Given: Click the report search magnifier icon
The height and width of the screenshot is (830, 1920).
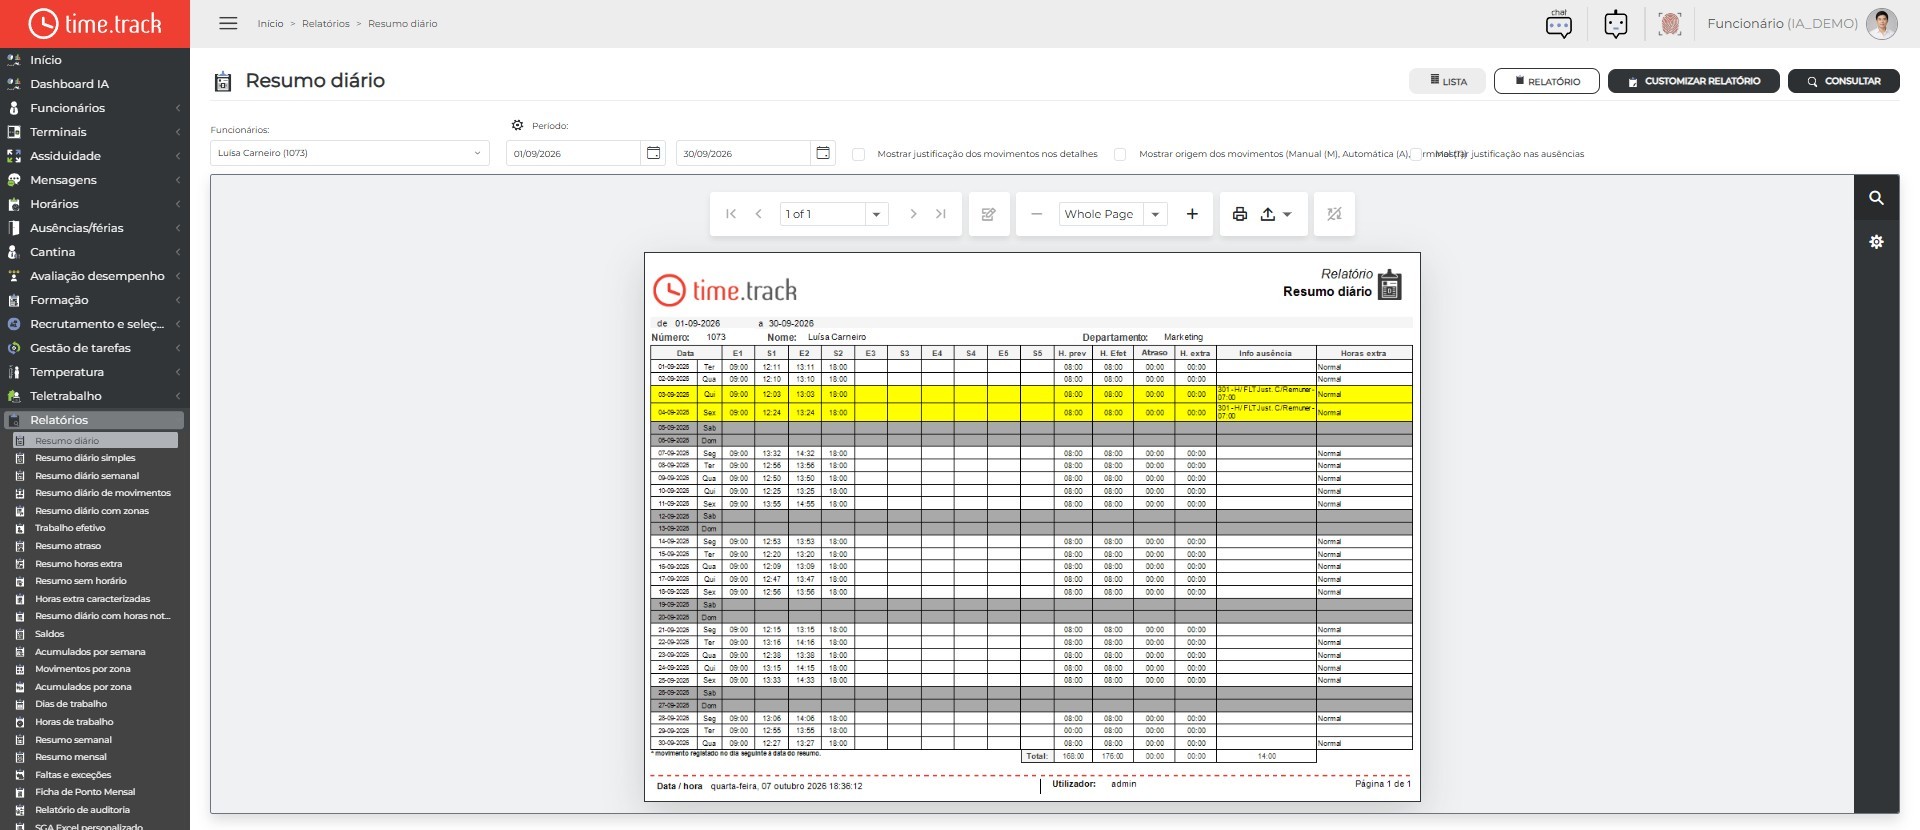Looking at the screenshot, I should point(1877,198).
